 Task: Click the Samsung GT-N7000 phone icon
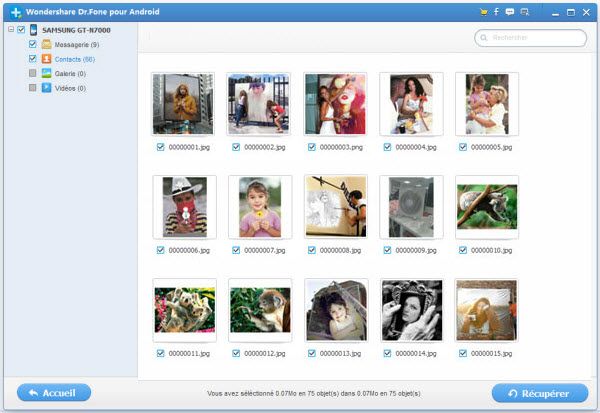pyautogui.click(x=33, y=30)
